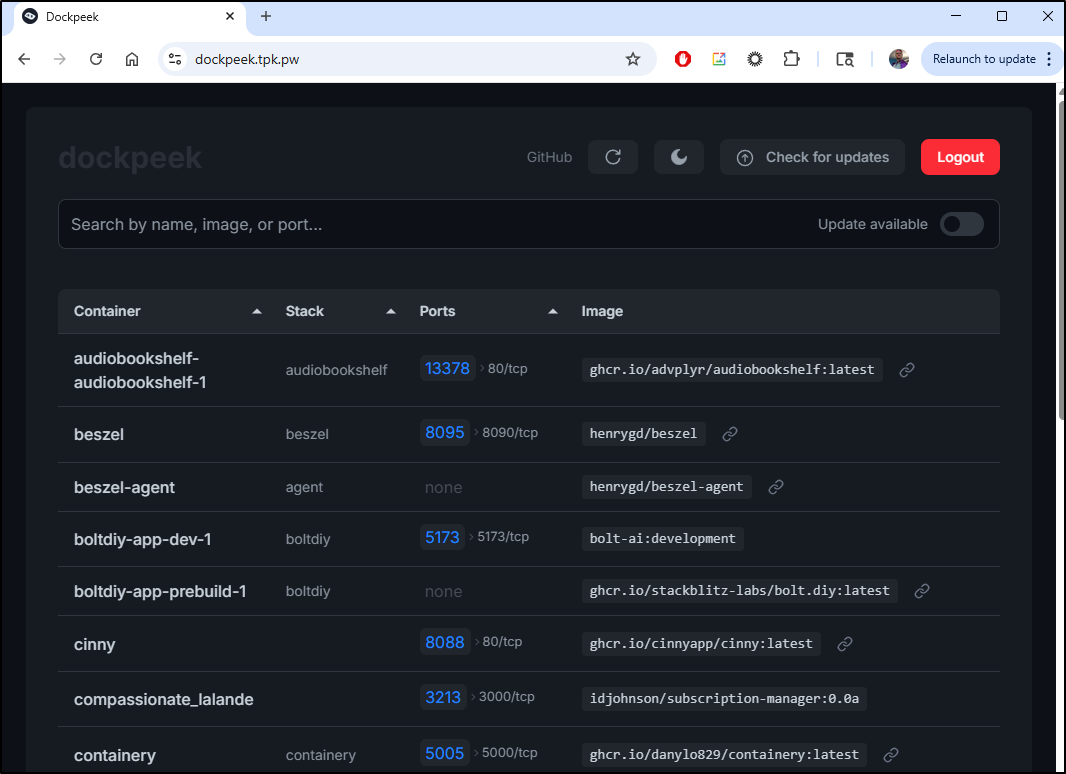Open port 13378 link for audiobookshelf

pos(447,369)
